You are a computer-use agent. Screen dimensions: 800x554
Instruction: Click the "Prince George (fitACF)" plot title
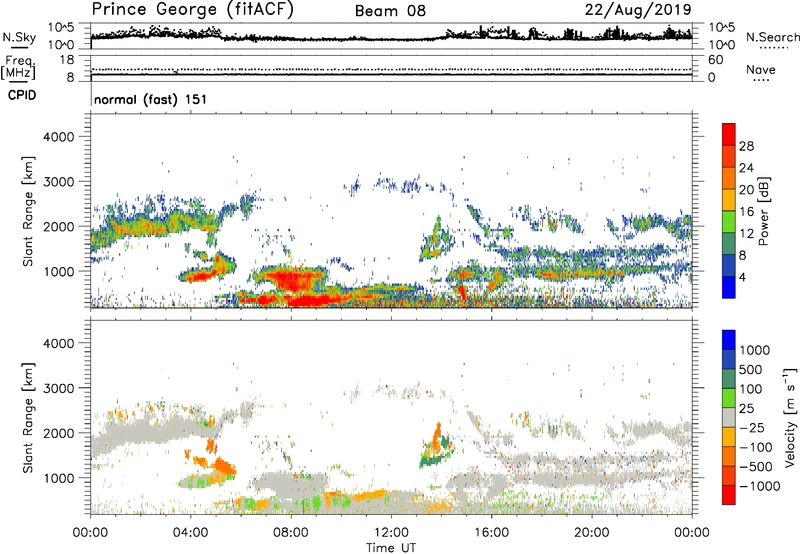point(192,10)
